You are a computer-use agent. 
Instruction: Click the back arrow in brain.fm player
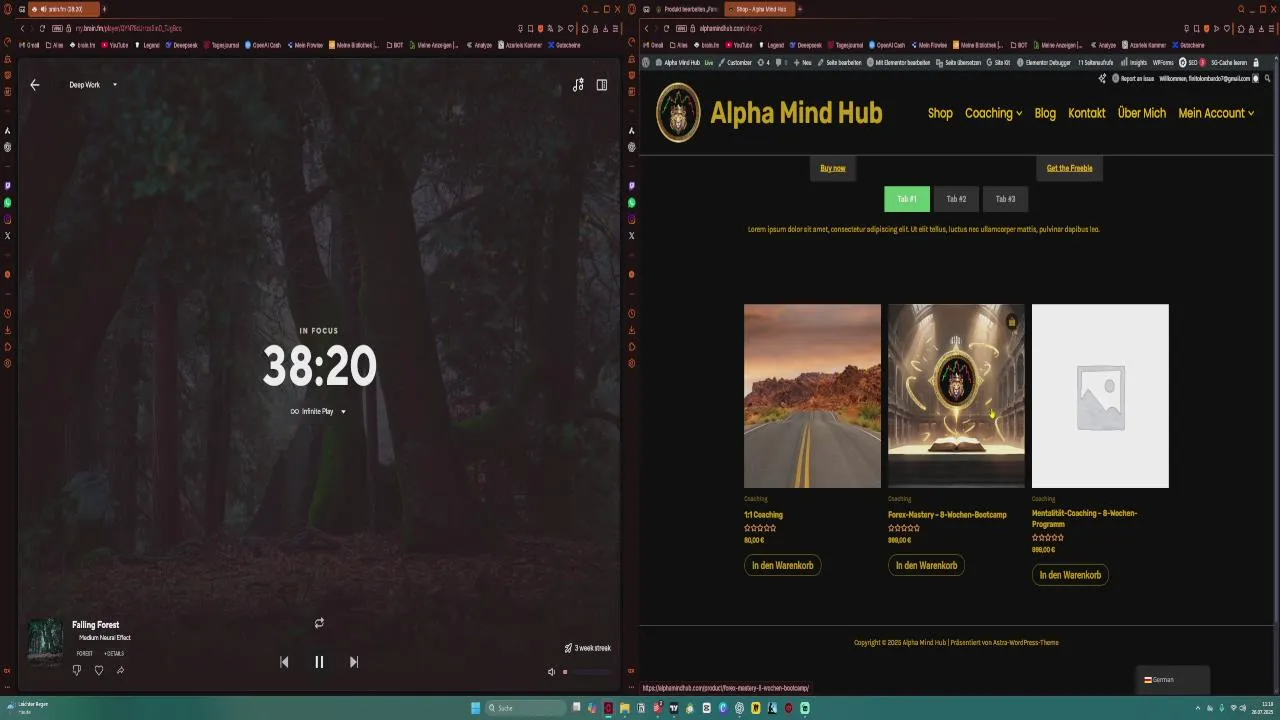(x=35, y=85)
